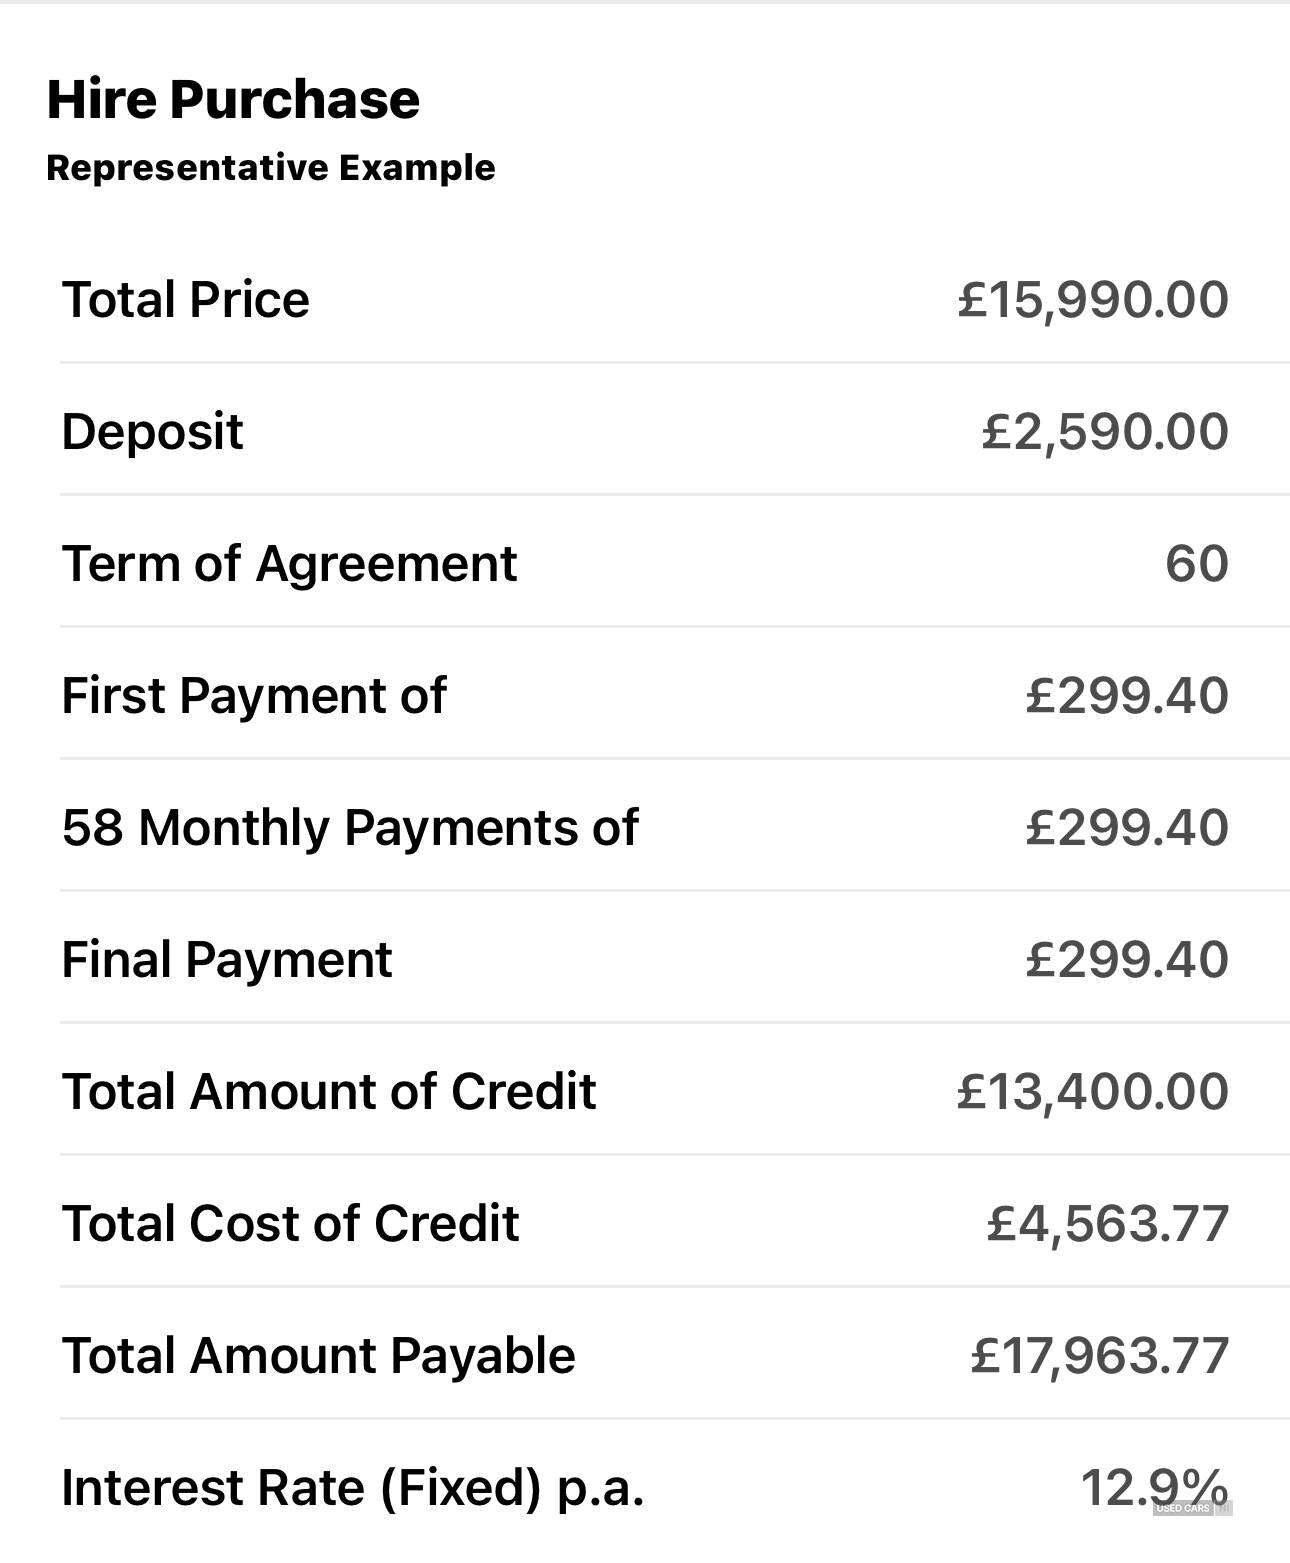
Task: Select the Final Payment label
Action: coord(227,960)
